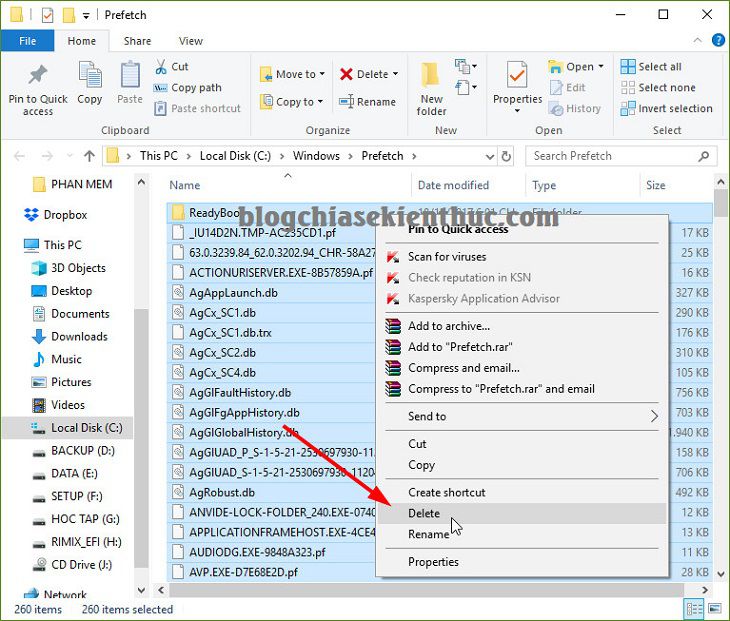Click the Back navigation arrow
The width and height of the screenshot is (730, 621).
point(20,156)
